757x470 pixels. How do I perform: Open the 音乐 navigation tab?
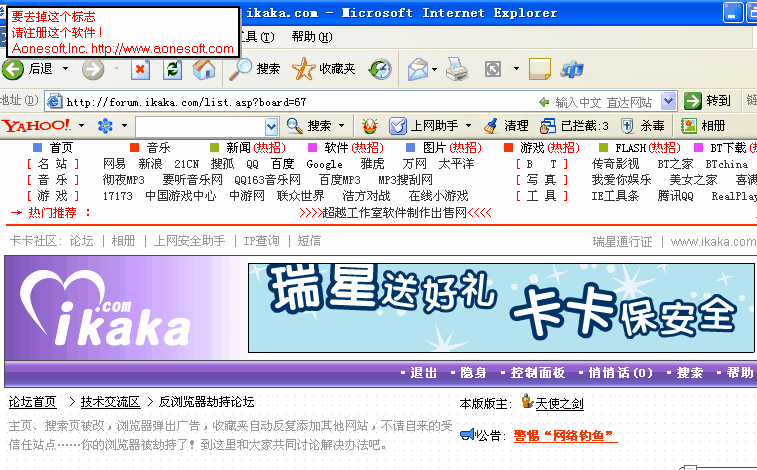pos(158,148)
